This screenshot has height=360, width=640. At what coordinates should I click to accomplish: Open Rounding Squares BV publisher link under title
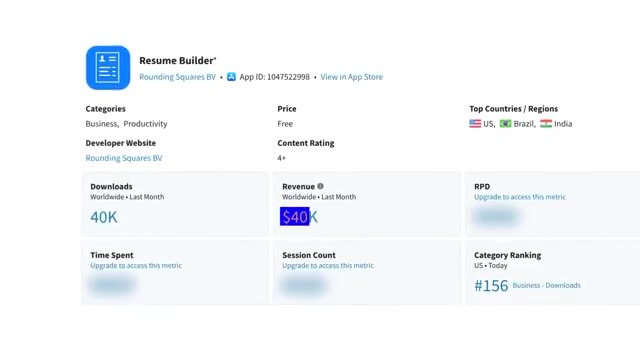coord(178,77)
